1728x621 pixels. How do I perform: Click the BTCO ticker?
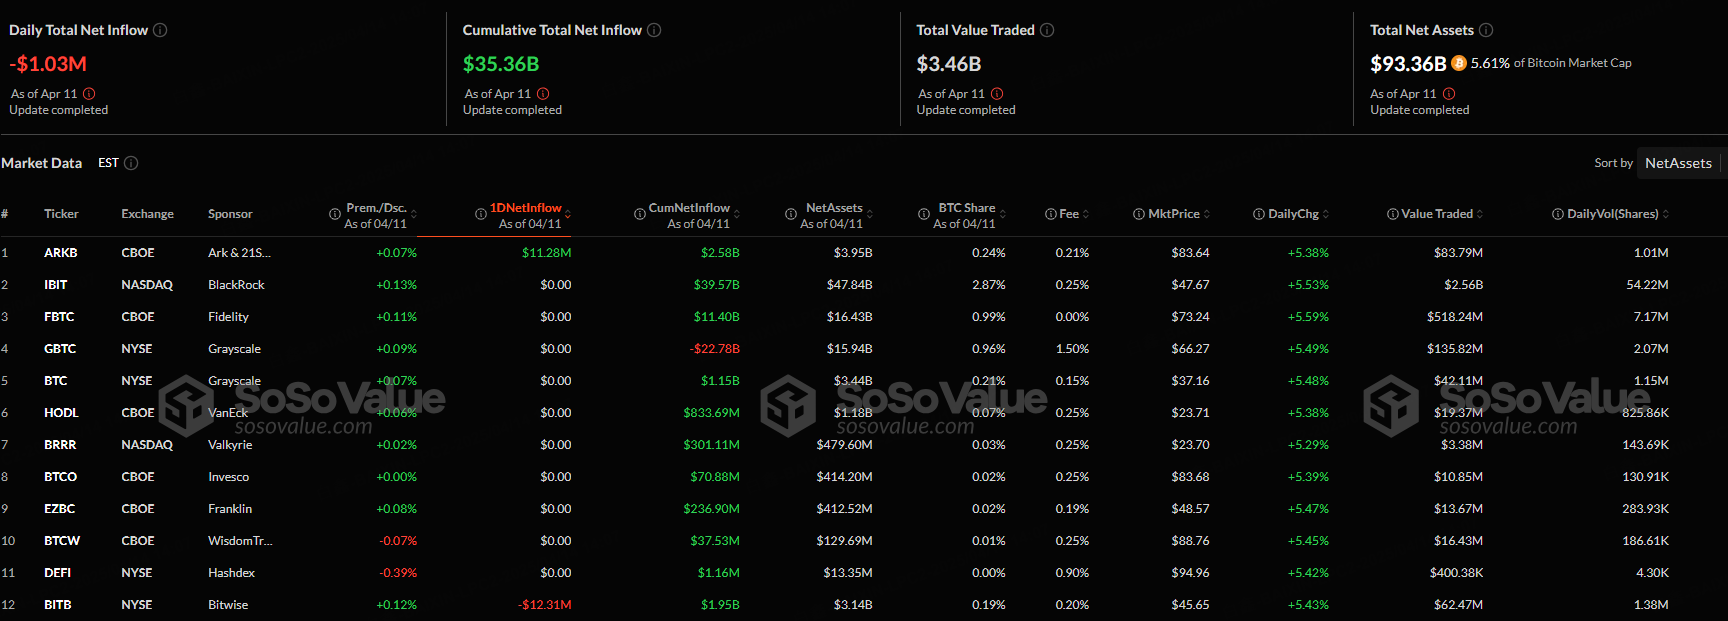(60, 477)
